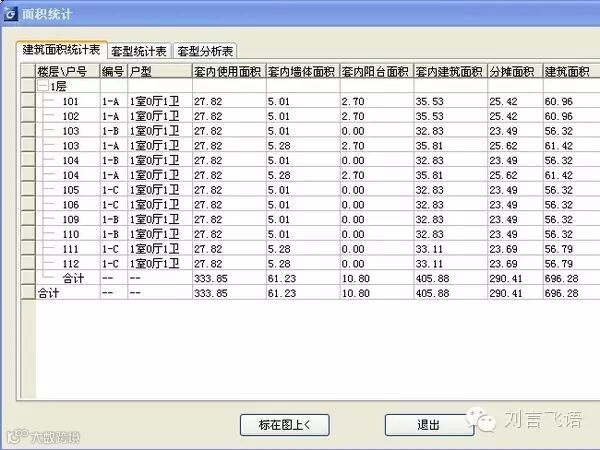Click the 套内墙体面积 column header

pyautogui.click(x=303, y=71)
